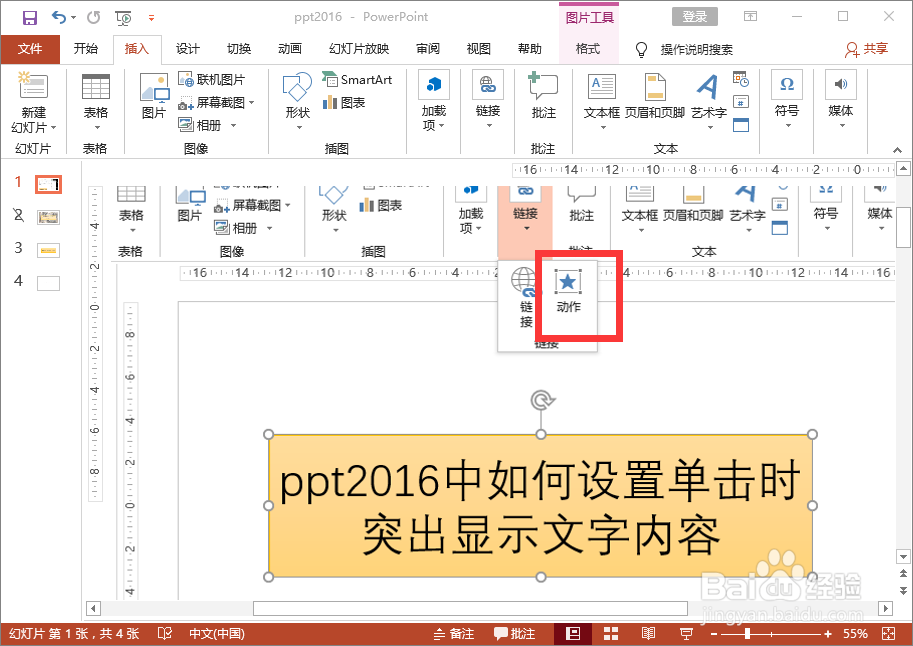Click the 中文(中国) language indicator

point(217,633)
